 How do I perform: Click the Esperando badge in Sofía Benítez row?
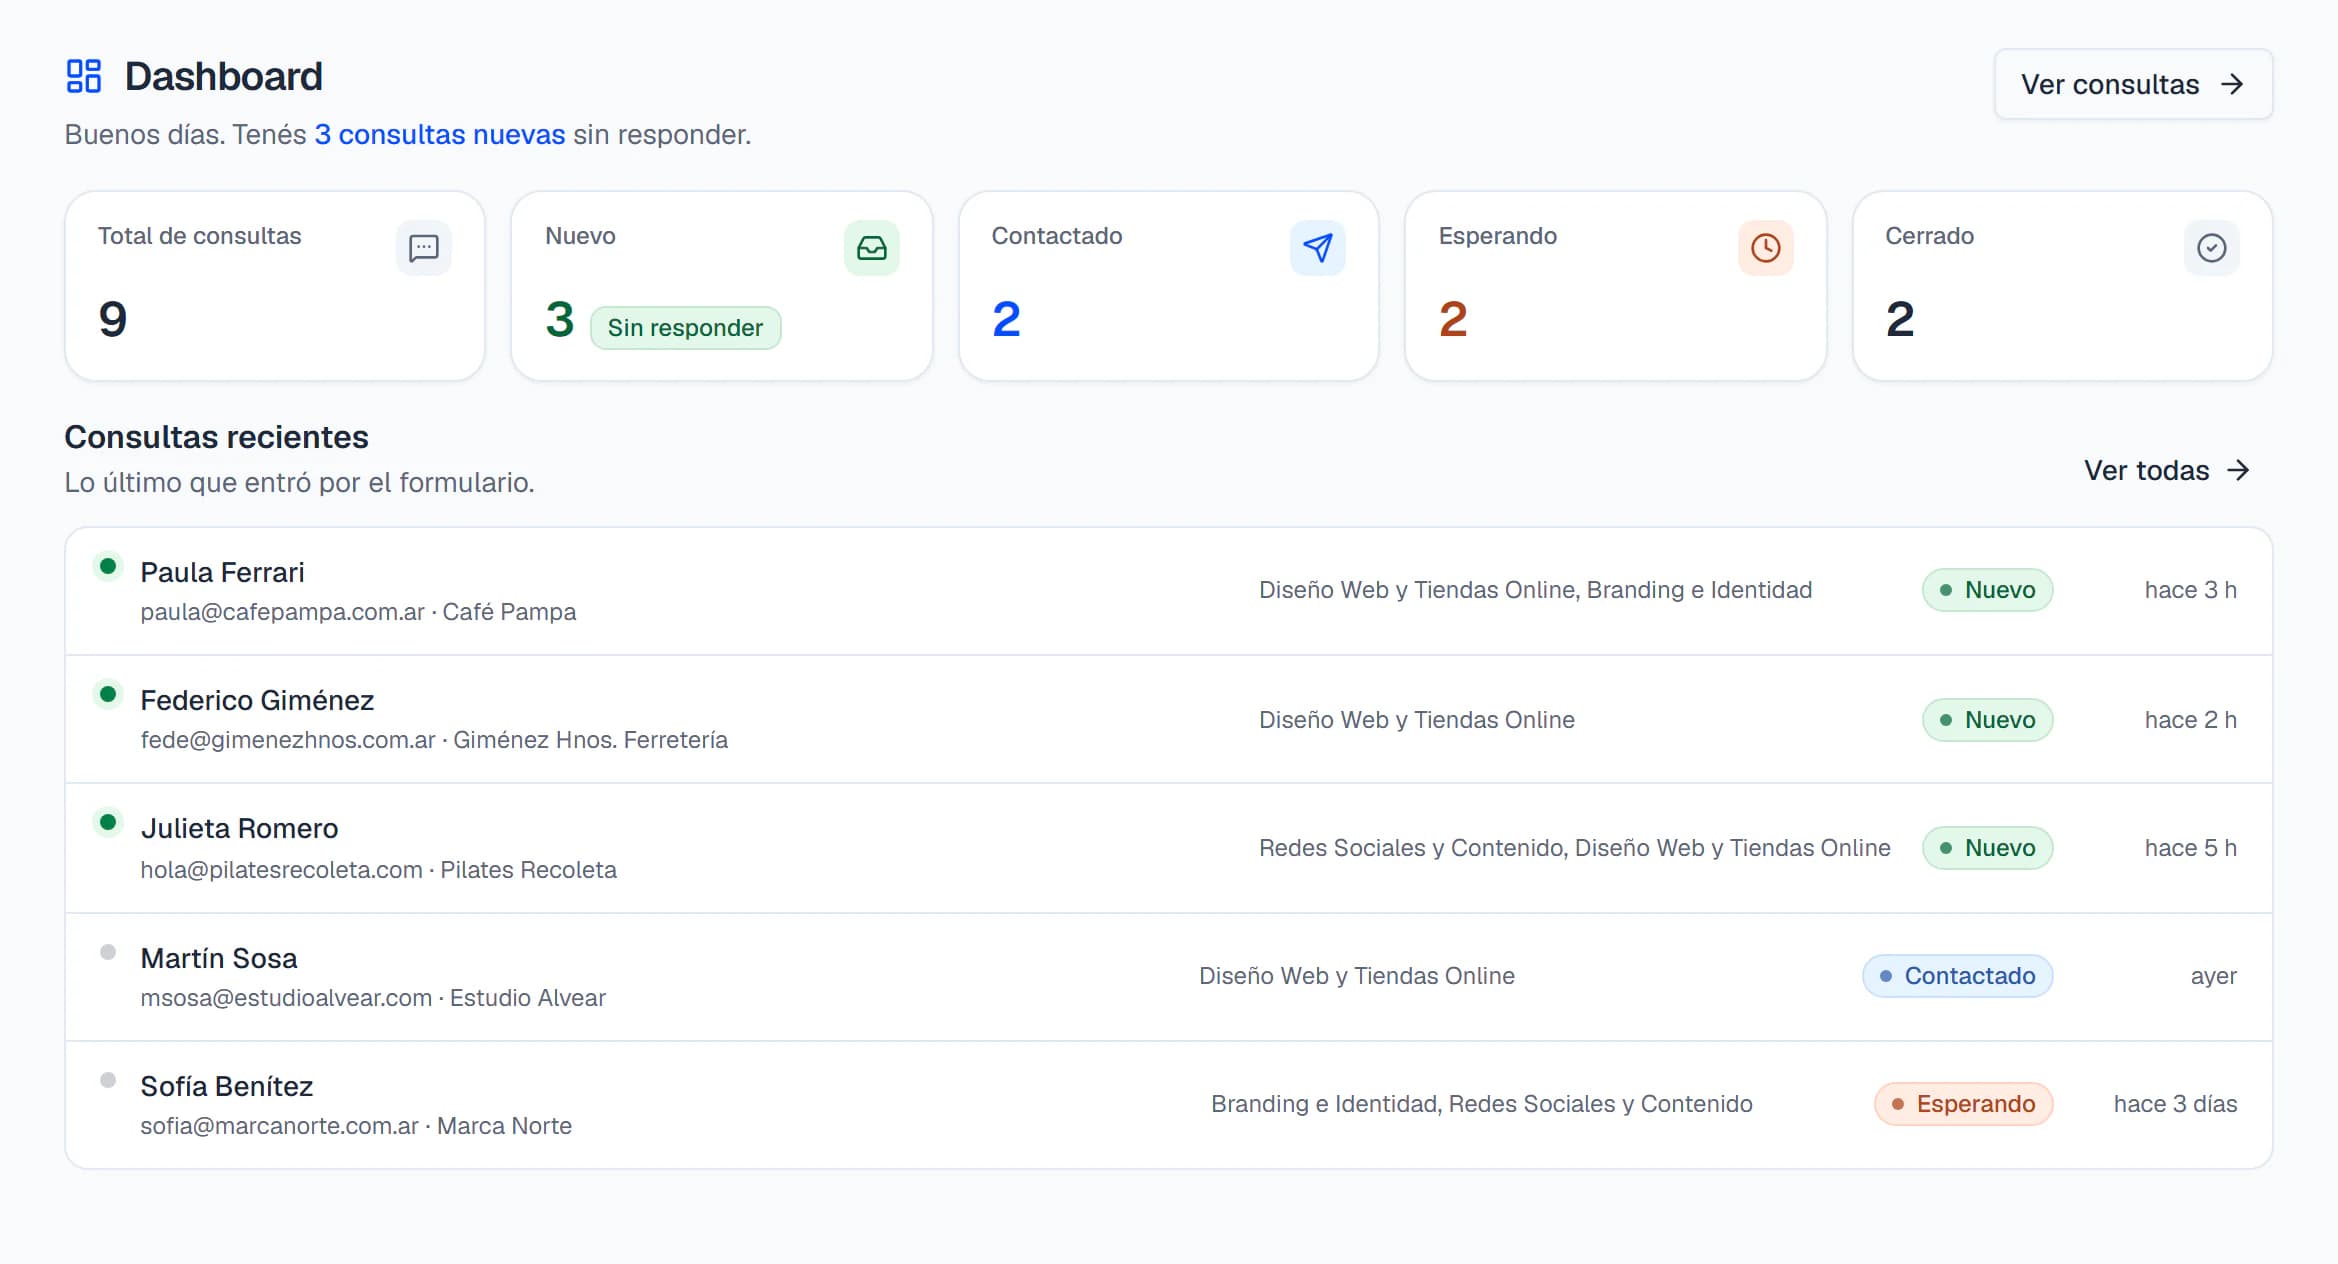tap(1964, 1104)
